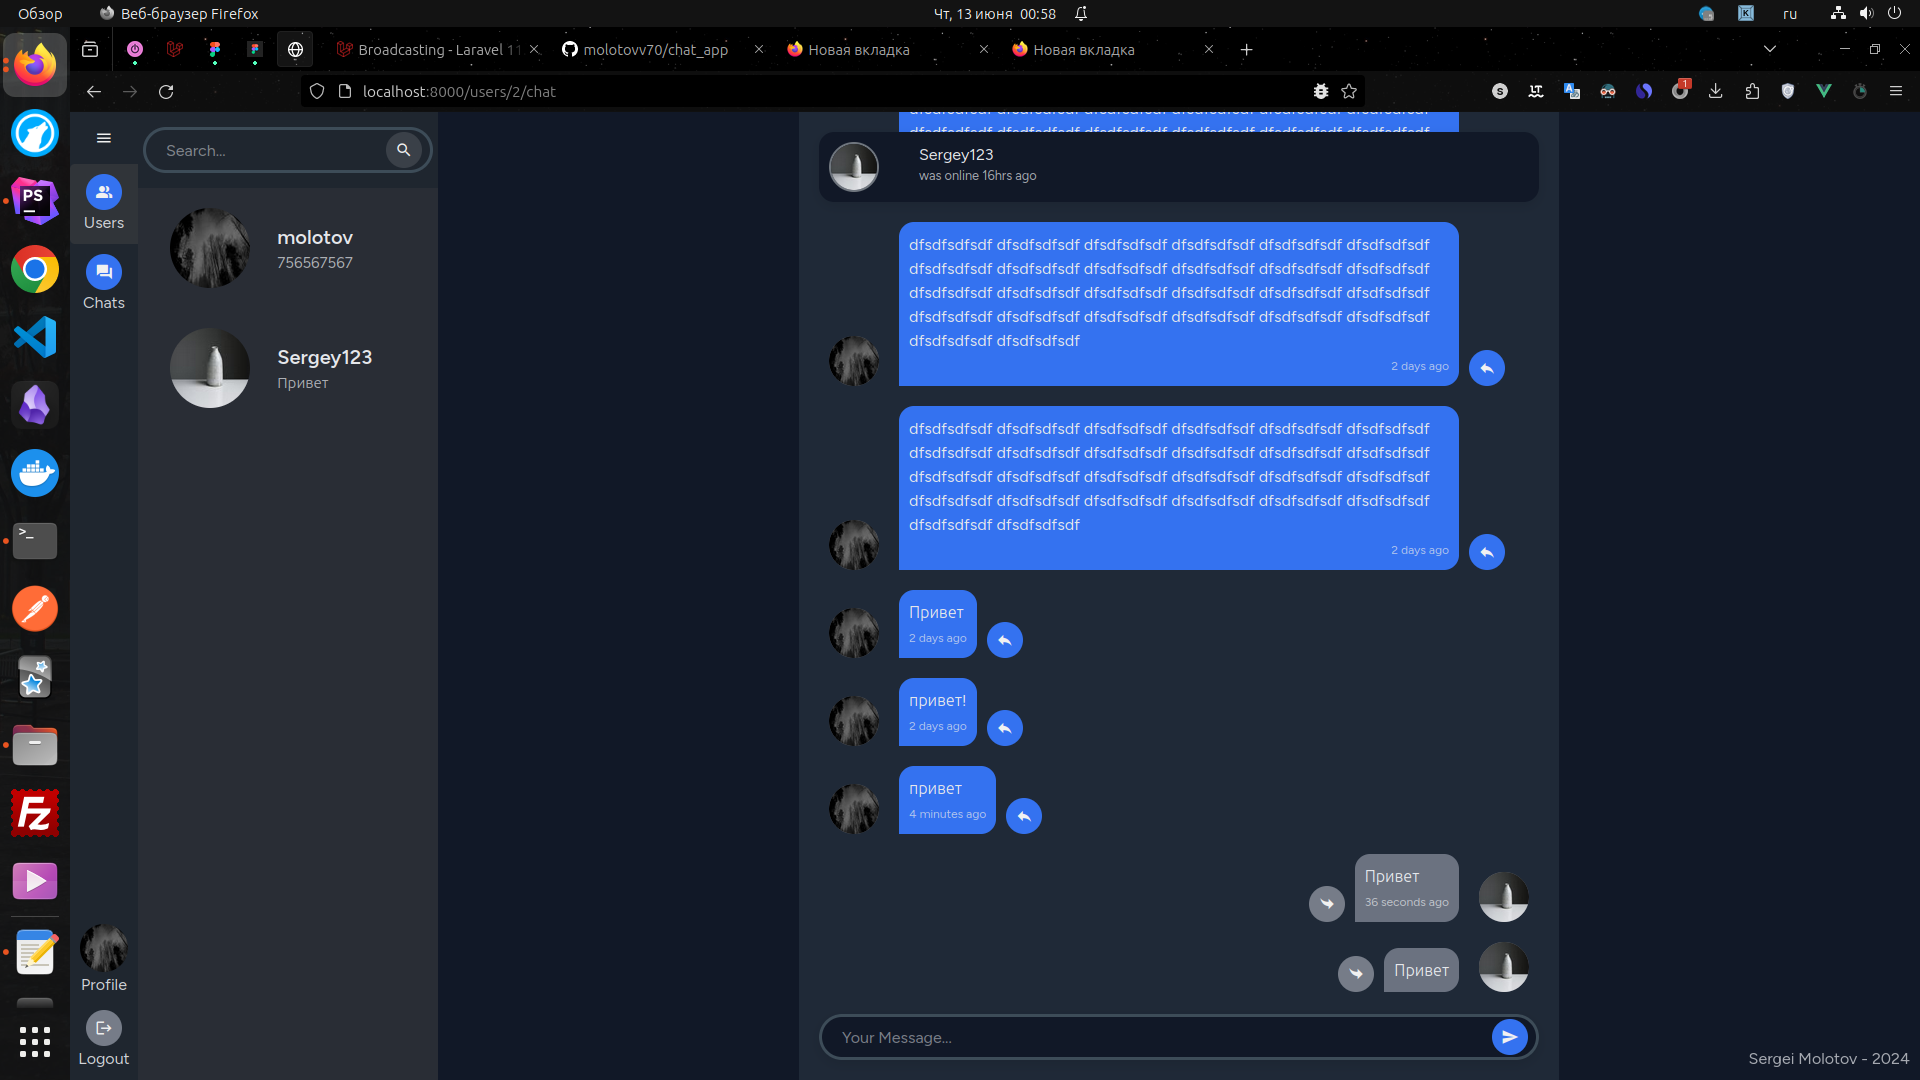Click the Users sidebar icon
The height and width of the screenshot is (1080, 1920).
coord(102,200)
